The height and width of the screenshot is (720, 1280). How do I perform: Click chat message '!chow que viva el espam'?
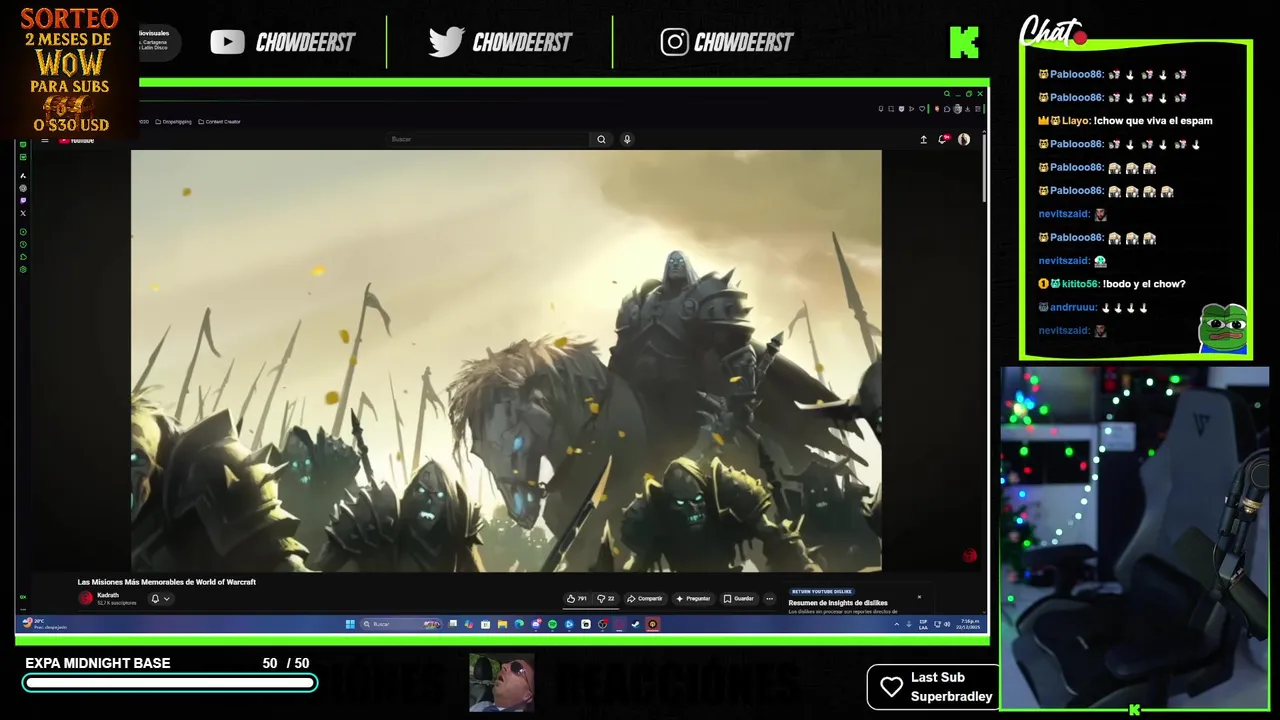(1153, 121)
